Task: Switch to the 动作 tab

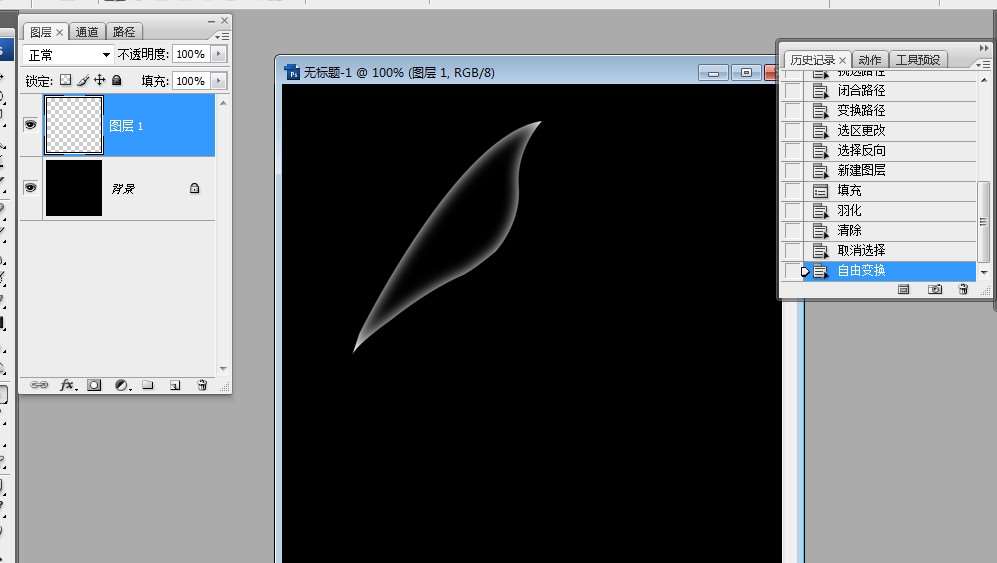Action: coord(869,60)
